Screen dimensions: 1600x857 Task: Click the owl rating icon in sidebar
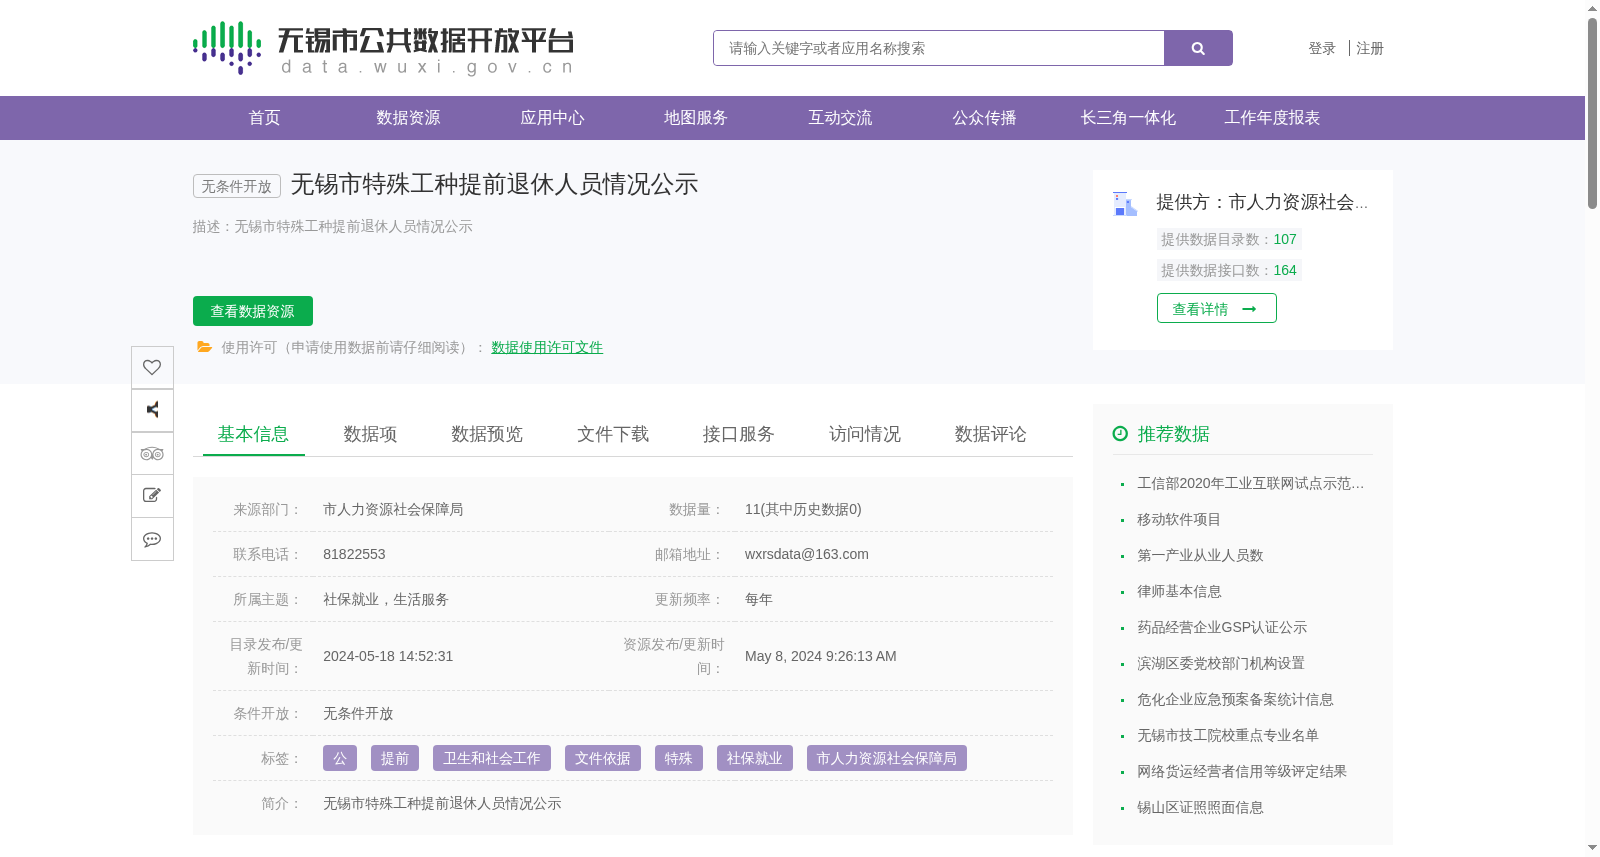pos(152,453)
